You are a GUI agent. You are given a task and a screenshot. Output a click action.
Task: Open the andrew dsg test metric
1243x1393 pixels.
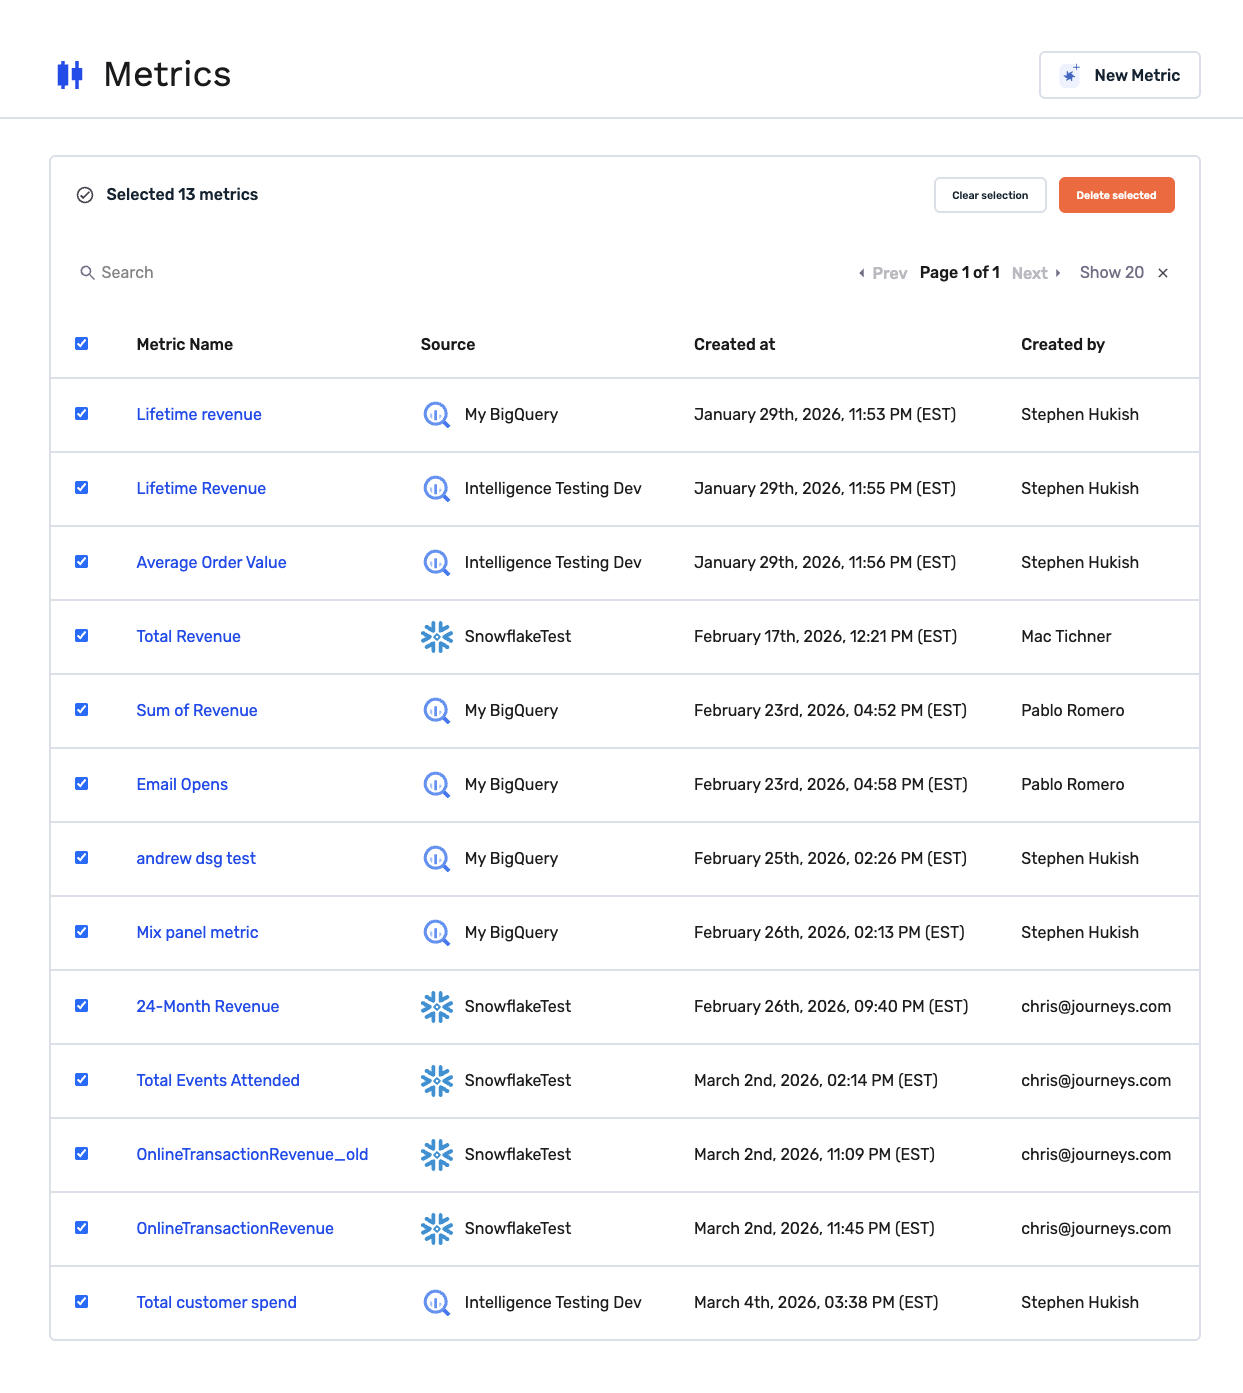[x=196, y=859]
